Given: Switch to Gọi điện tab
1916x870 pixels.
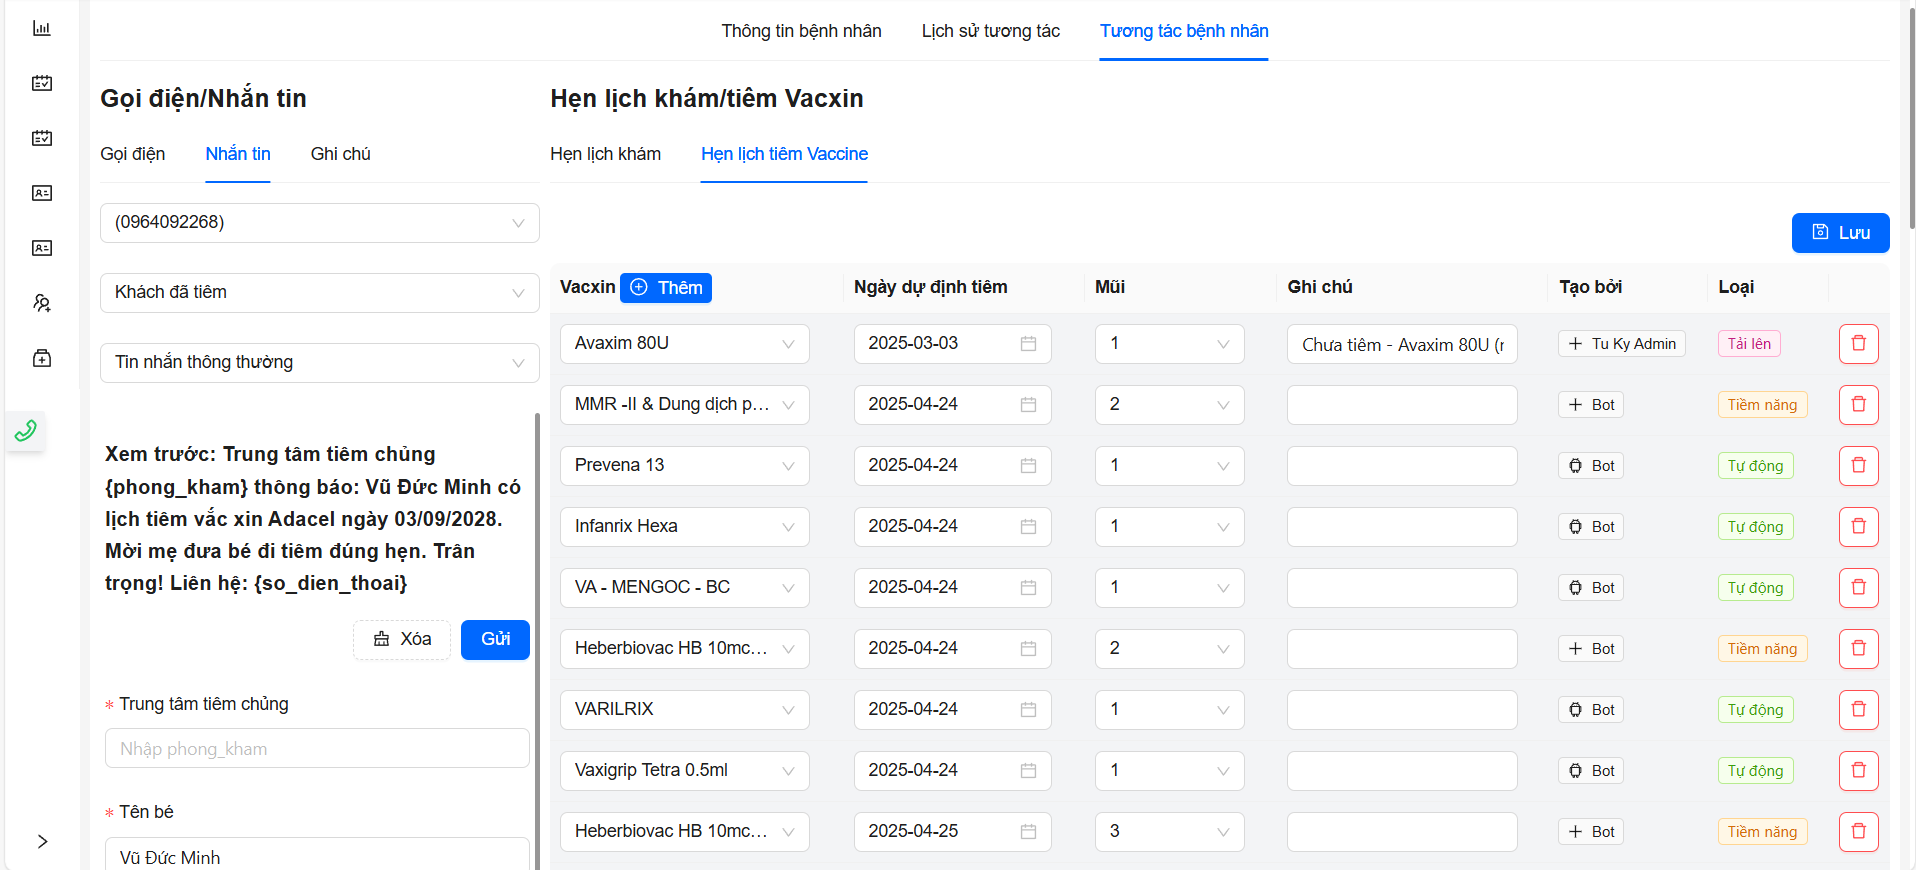Looking at the screenshot, I should [133, 154].
